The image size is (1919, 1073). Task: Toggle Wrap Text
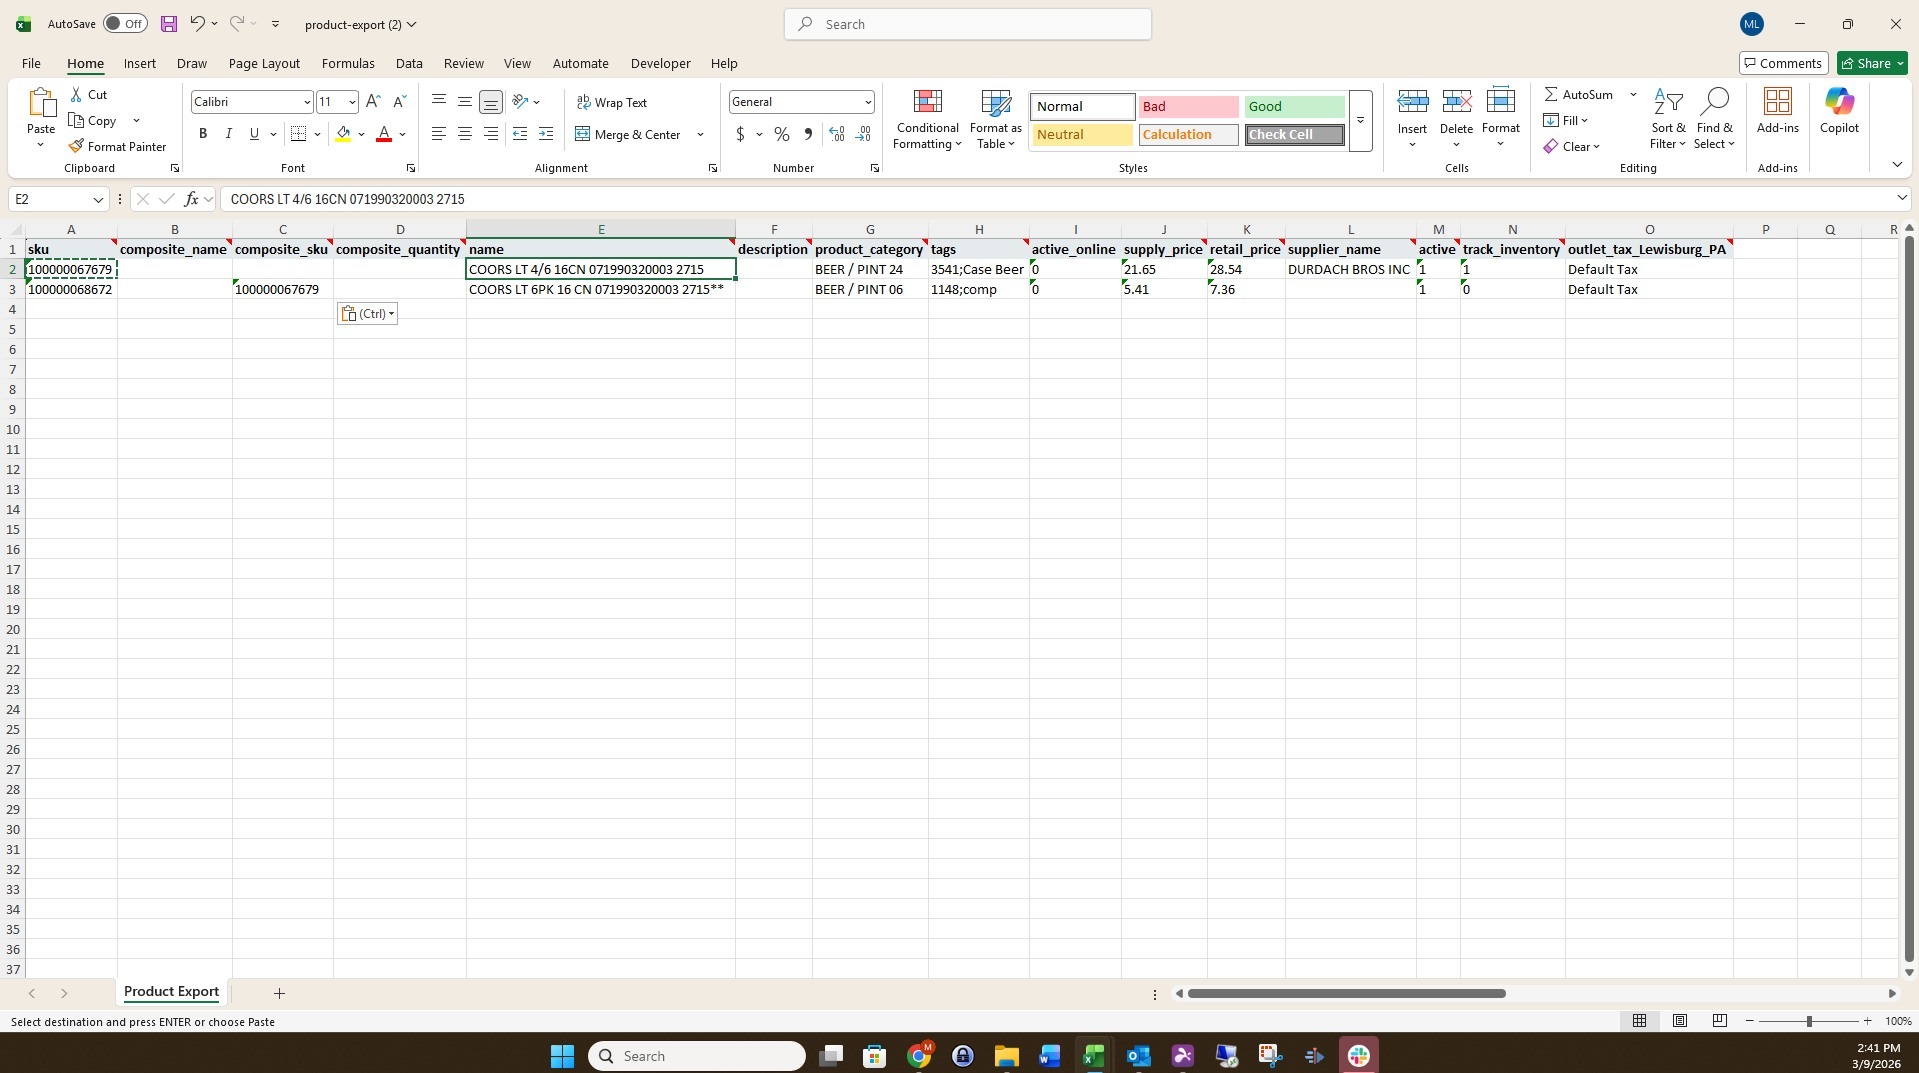(x=612, y=102)
